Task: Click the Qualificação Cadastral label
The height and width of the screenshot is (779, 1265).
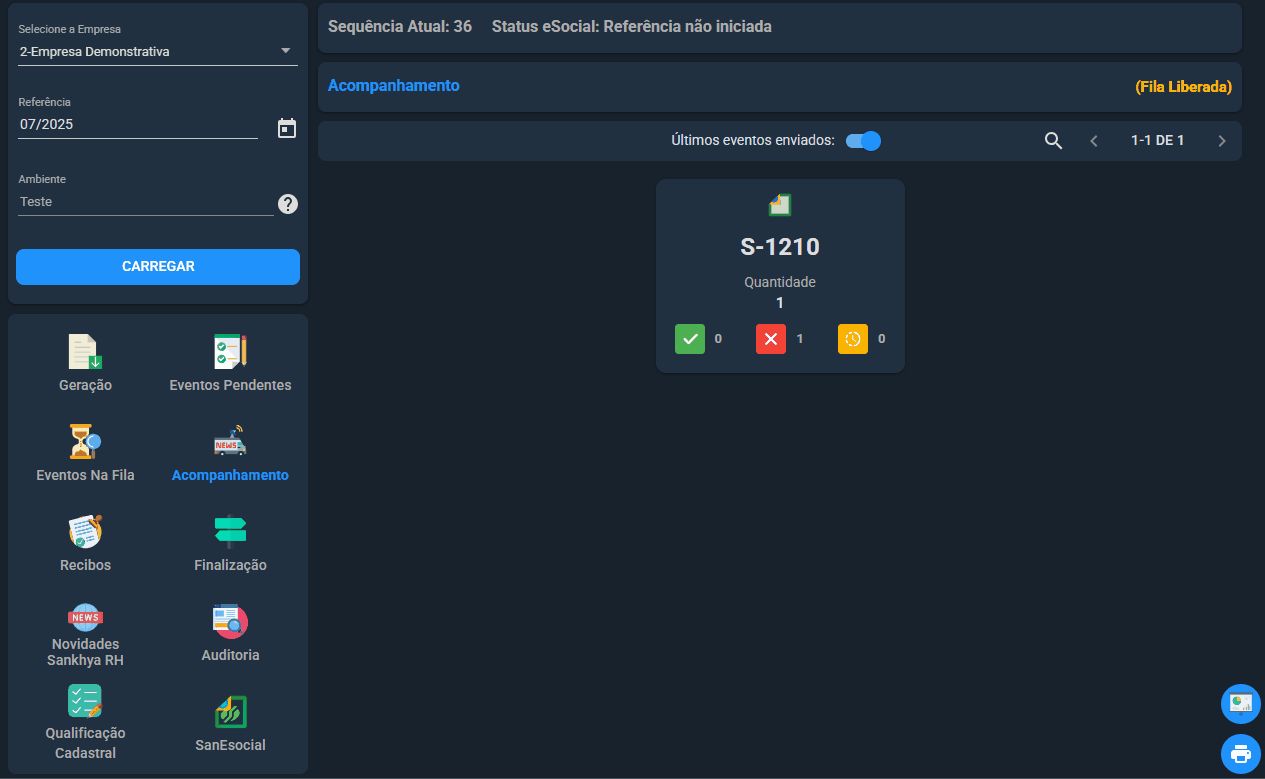Action: tap(85, 743)
